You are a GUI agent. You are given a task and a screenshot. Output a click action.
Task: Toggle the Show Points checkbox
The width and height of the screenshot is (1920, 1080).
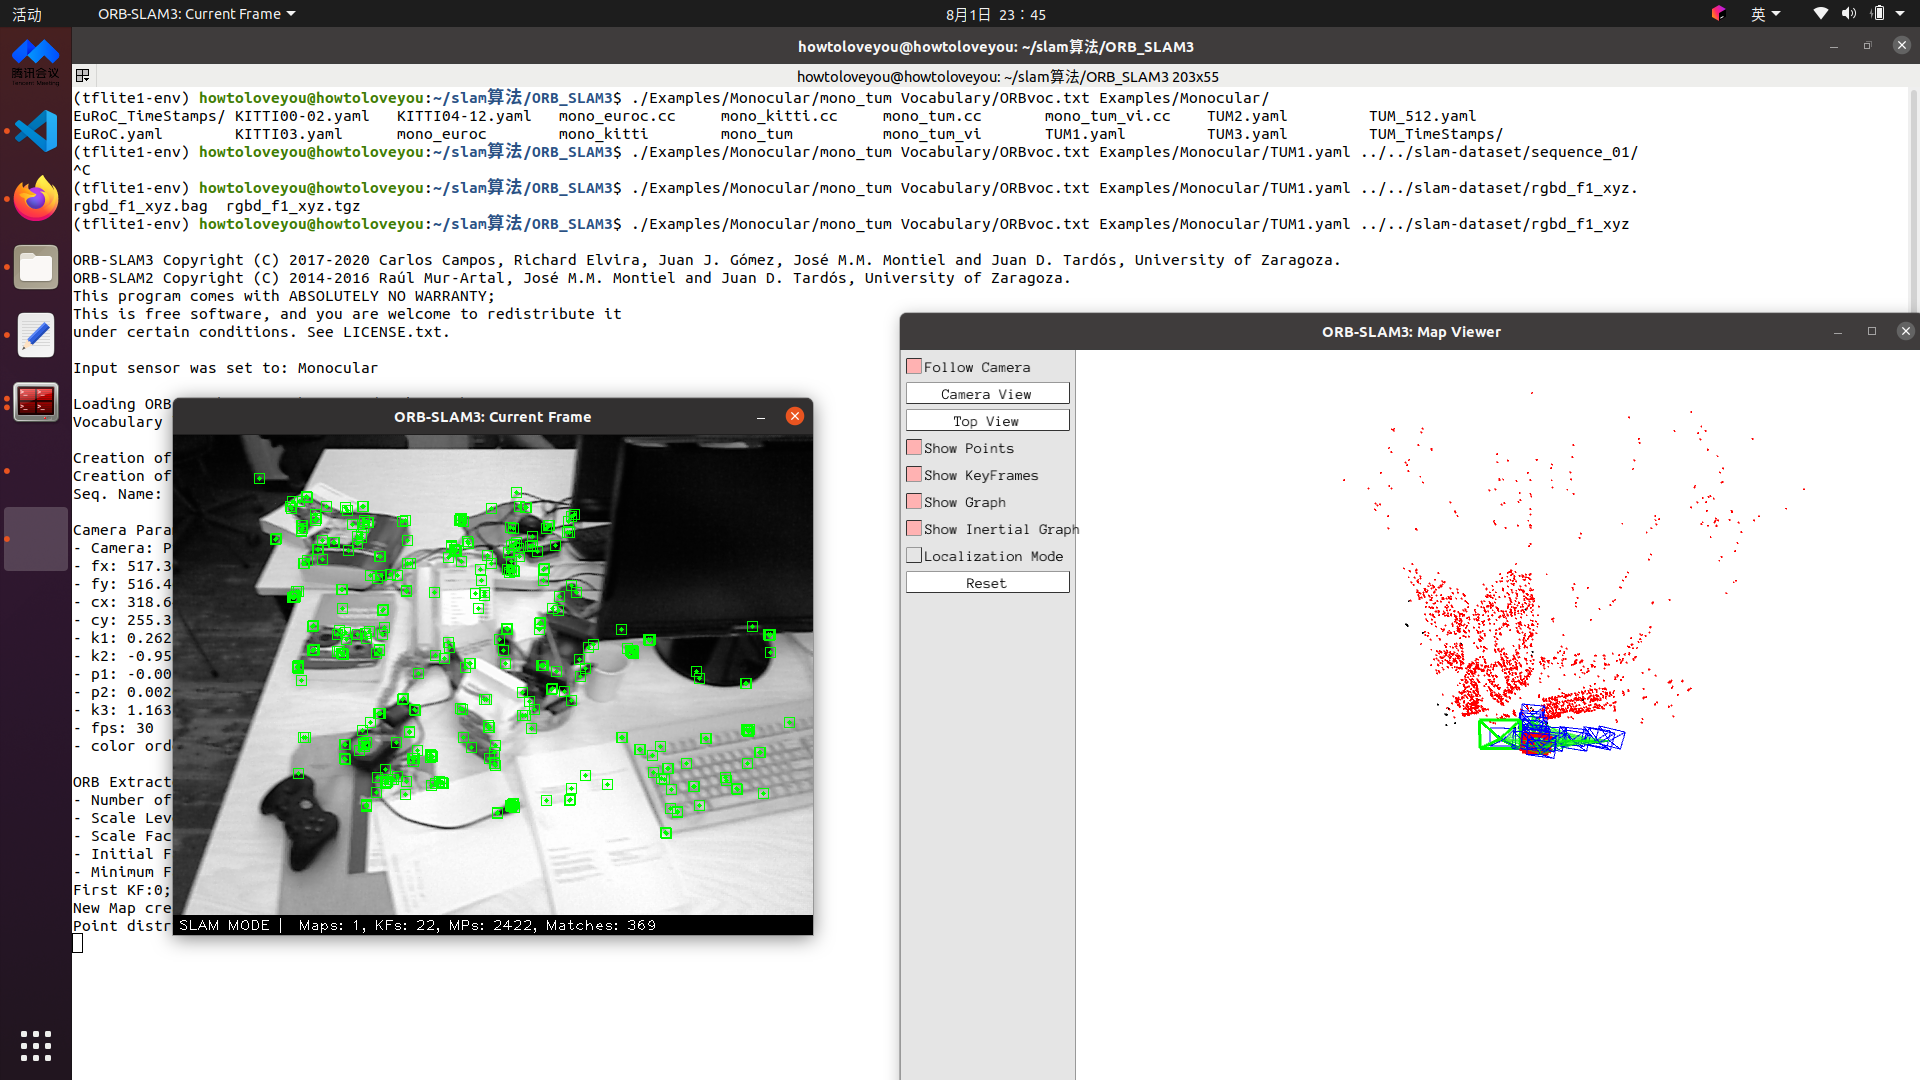pyautogui.click(x=914, y=447)
